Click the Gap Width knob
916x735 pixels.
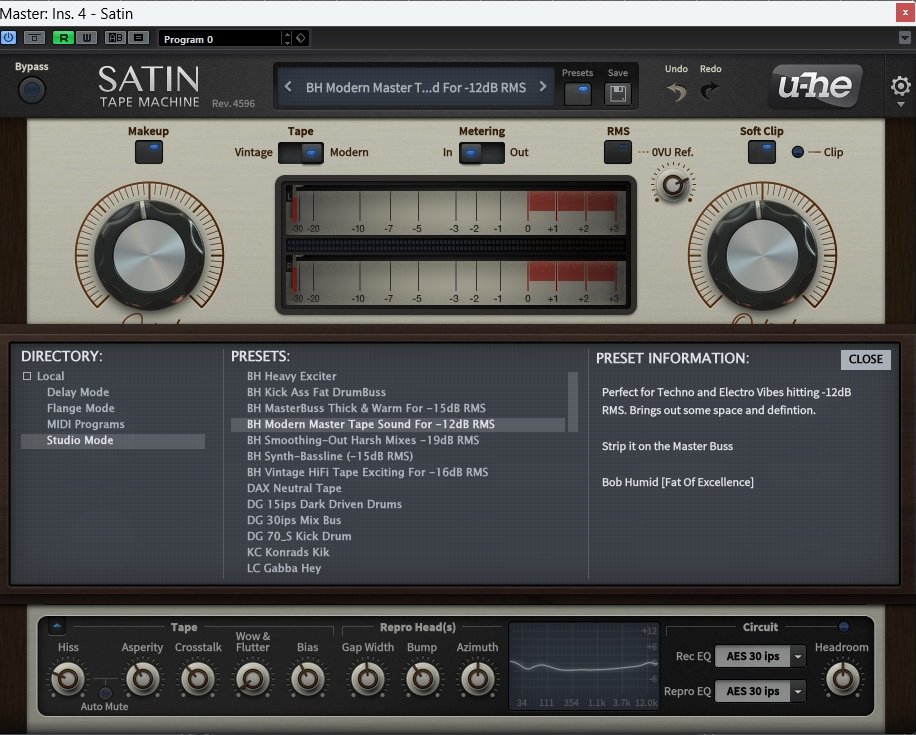coord(367,678)
